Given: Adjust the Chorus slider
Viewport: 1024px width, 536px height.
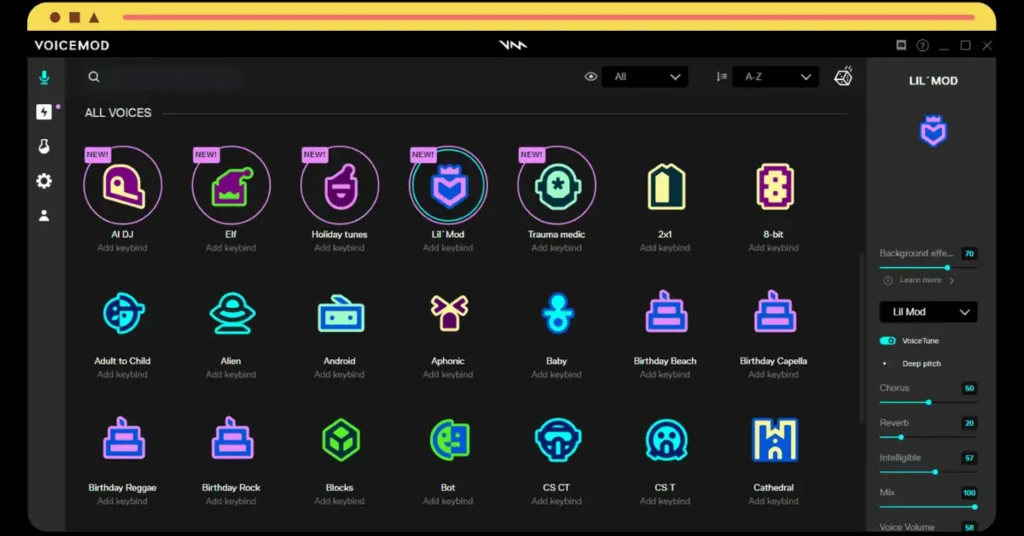Looking at the screenshot, I should tap(928, 402).
